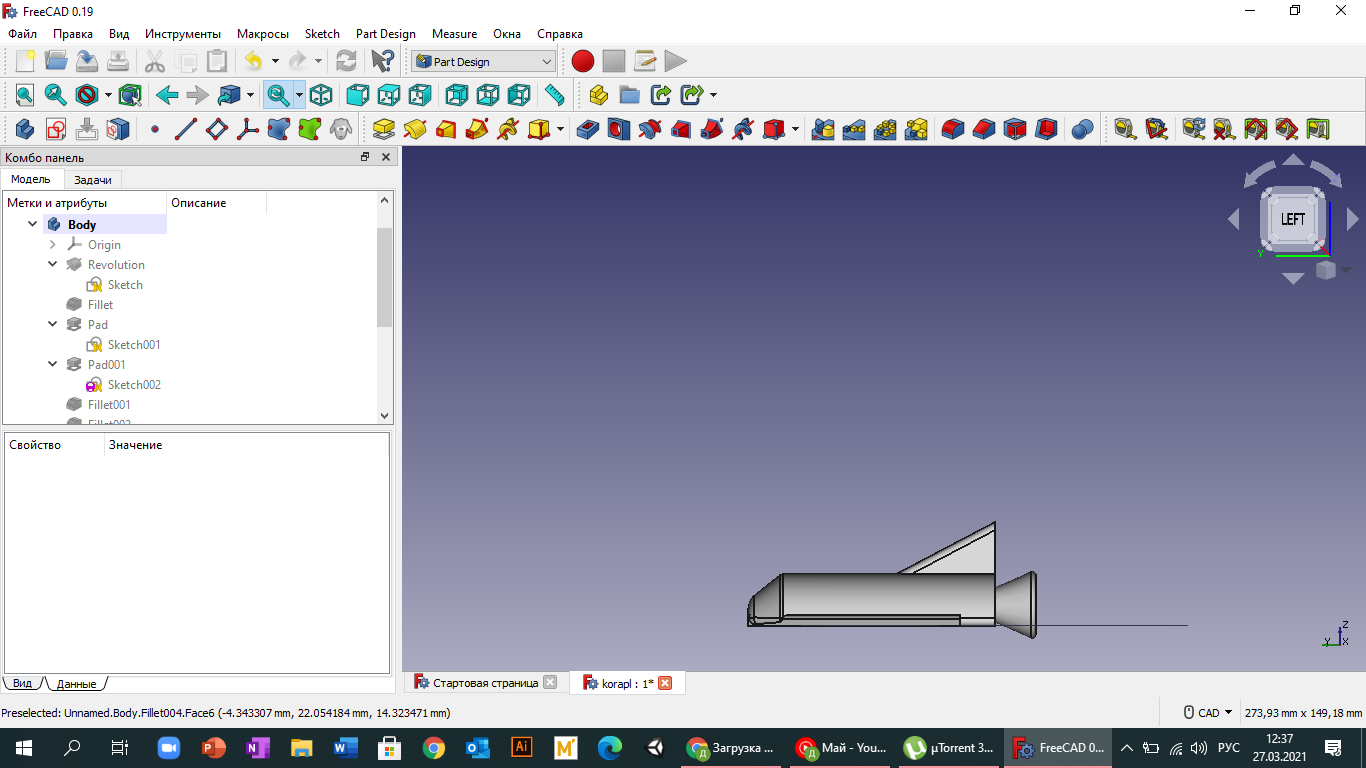Start macro recording with red circle
Image resolution: width=1366 pixels, height=768 pixels.
[x=583, y=61]
